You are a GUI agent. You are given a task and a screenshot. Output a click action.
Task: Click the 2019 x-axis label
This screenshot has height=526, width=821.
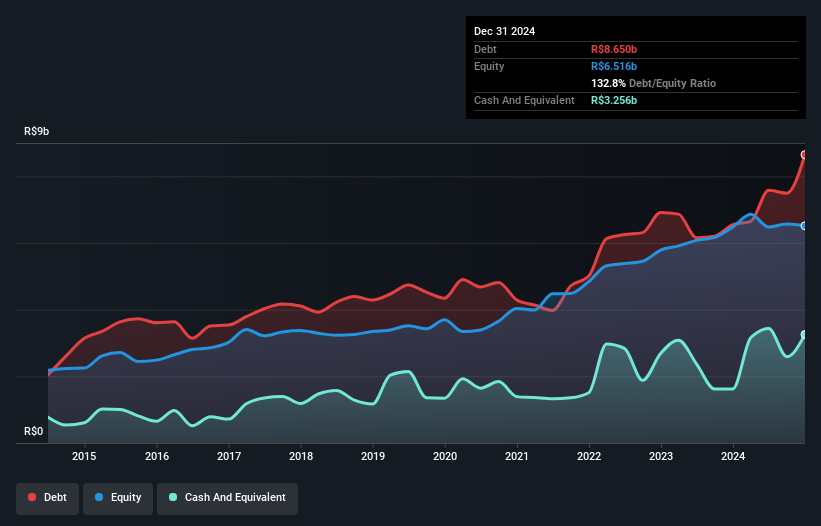[373, 456]
